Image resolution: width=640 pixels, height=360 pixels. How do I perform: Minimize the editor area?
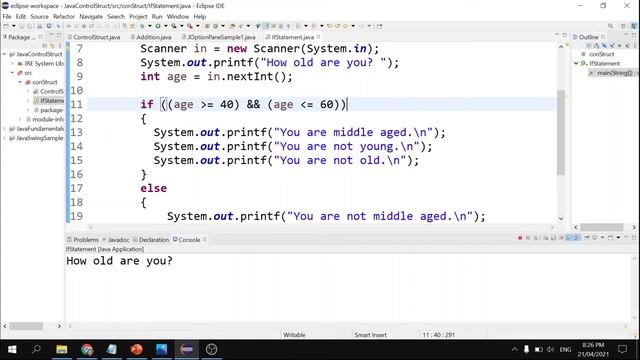tap(556, 35)
